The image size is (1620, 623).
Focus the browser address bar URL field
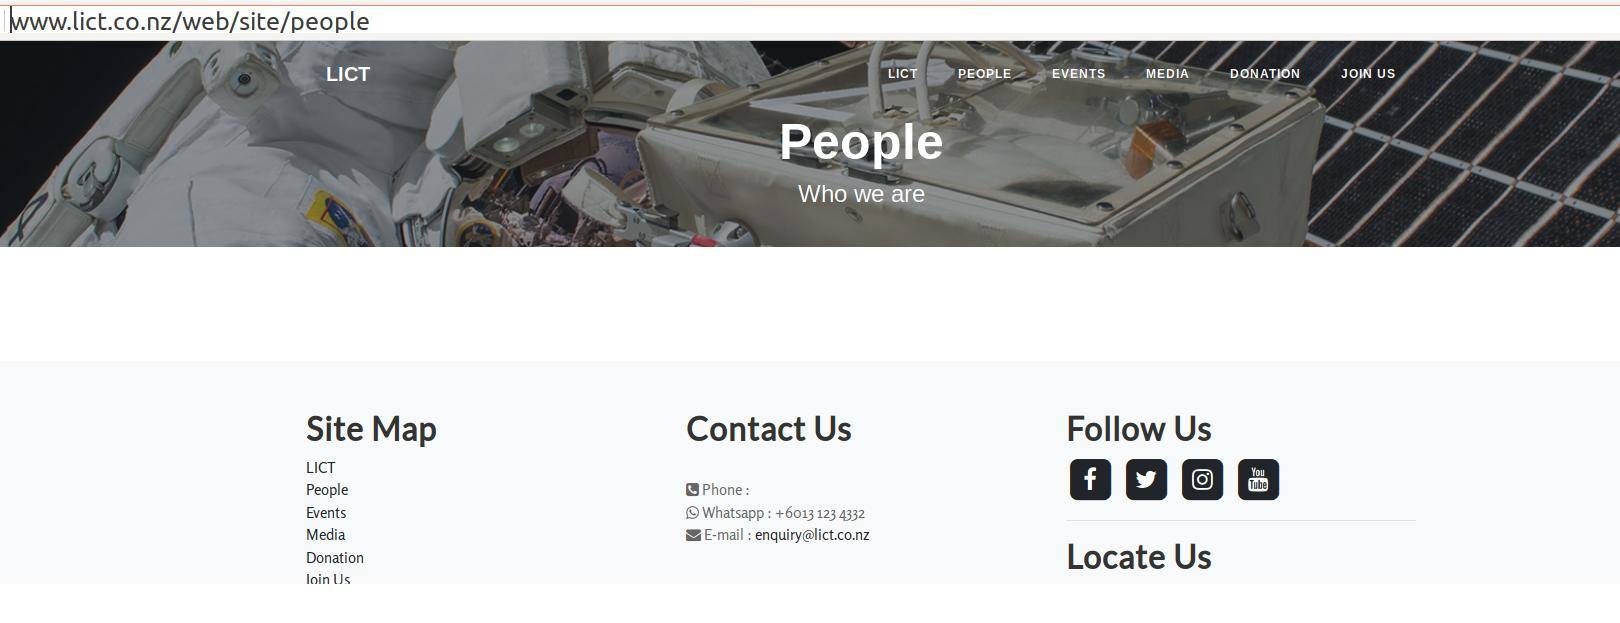(x=810, y=21)
